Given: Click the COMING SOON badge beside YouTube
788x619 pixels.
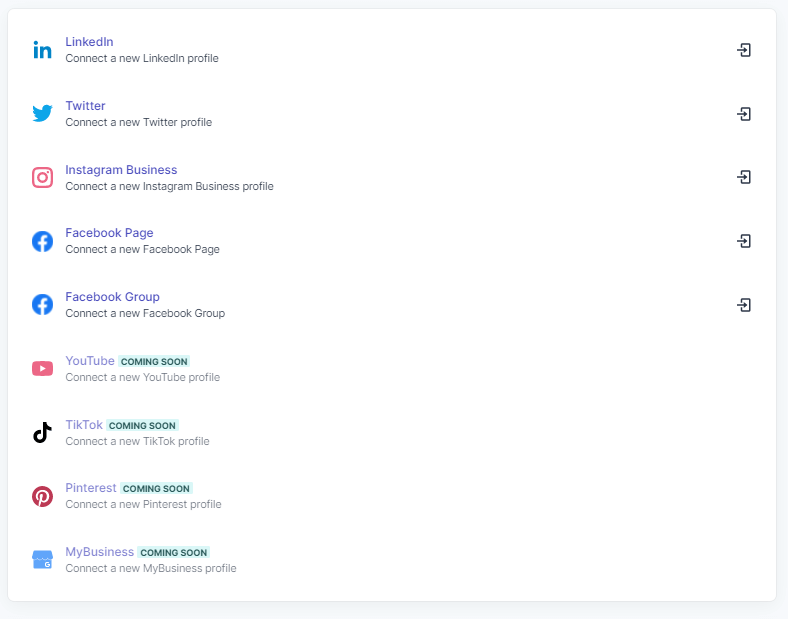Looking at the screenshot, I should 154,362.
